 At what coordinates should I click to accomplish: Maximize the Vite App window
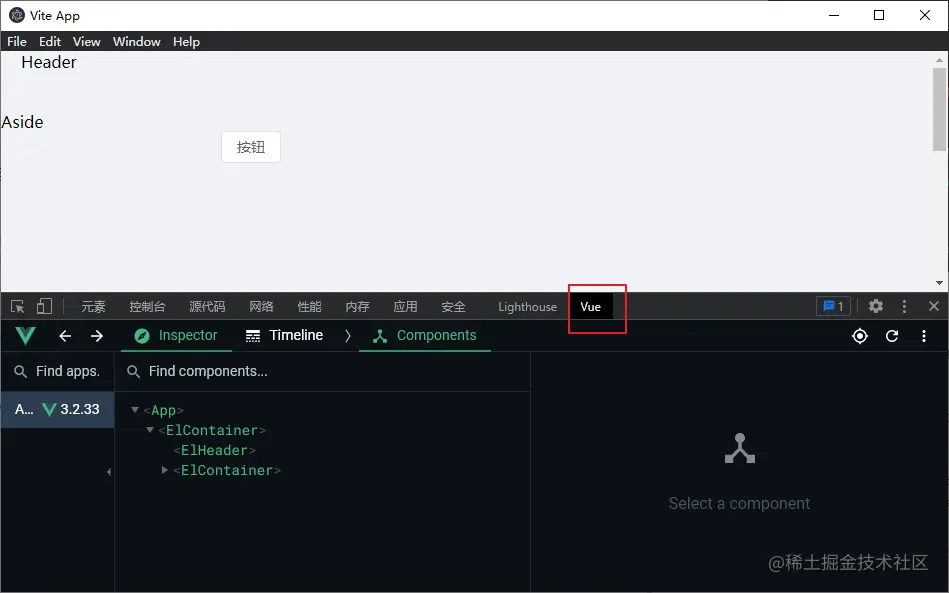click(879, 15)
